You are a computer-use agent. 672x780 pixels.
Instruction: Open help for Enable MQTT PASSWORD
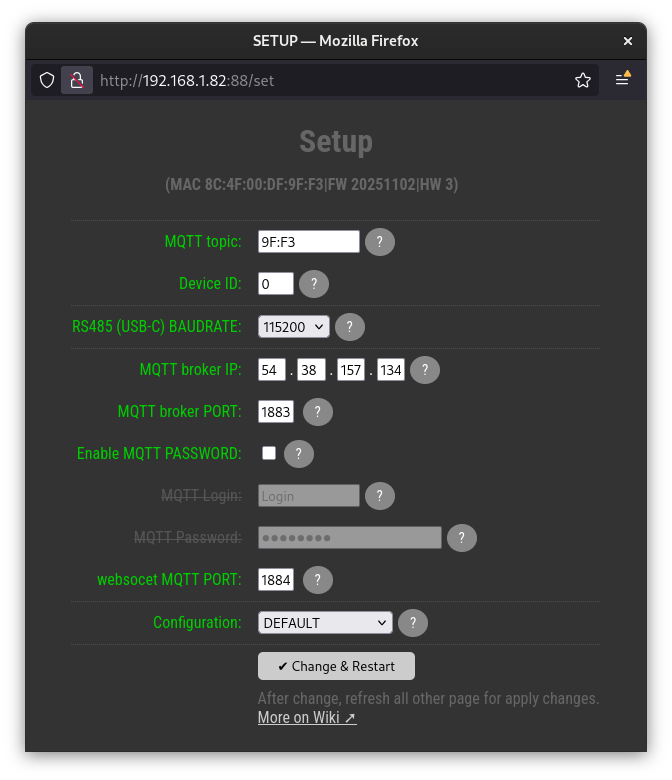[x=299, y=454]
